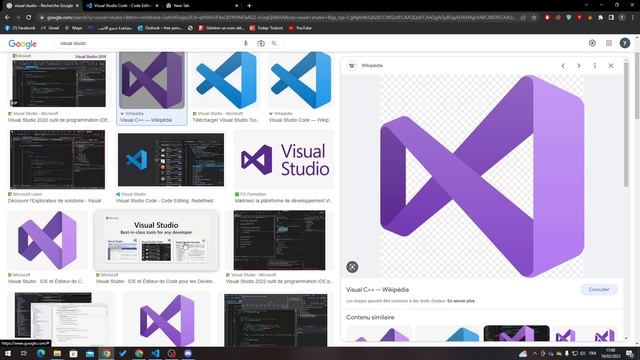Open the Télécharger Visual Studio blue logo thumbnail

pos(226,80)
